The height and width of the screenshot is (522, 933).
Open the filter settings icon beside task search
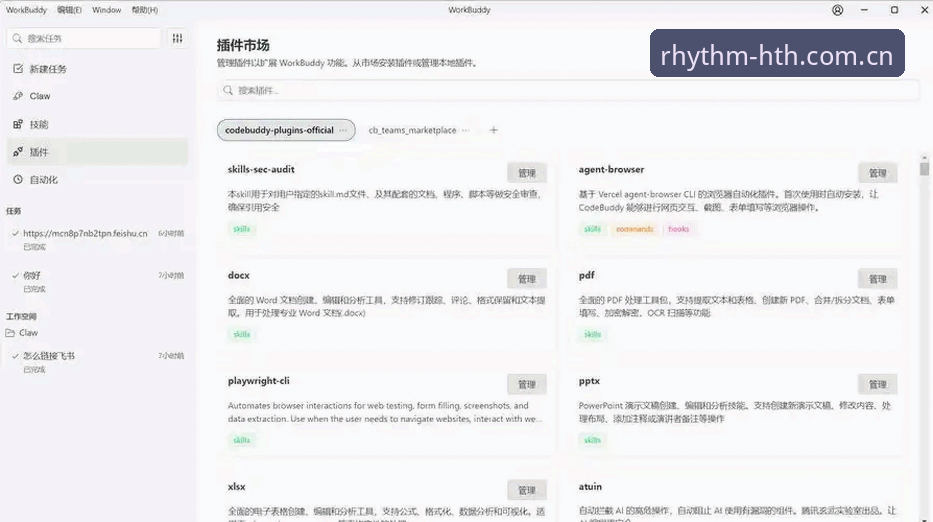point(177,38)
